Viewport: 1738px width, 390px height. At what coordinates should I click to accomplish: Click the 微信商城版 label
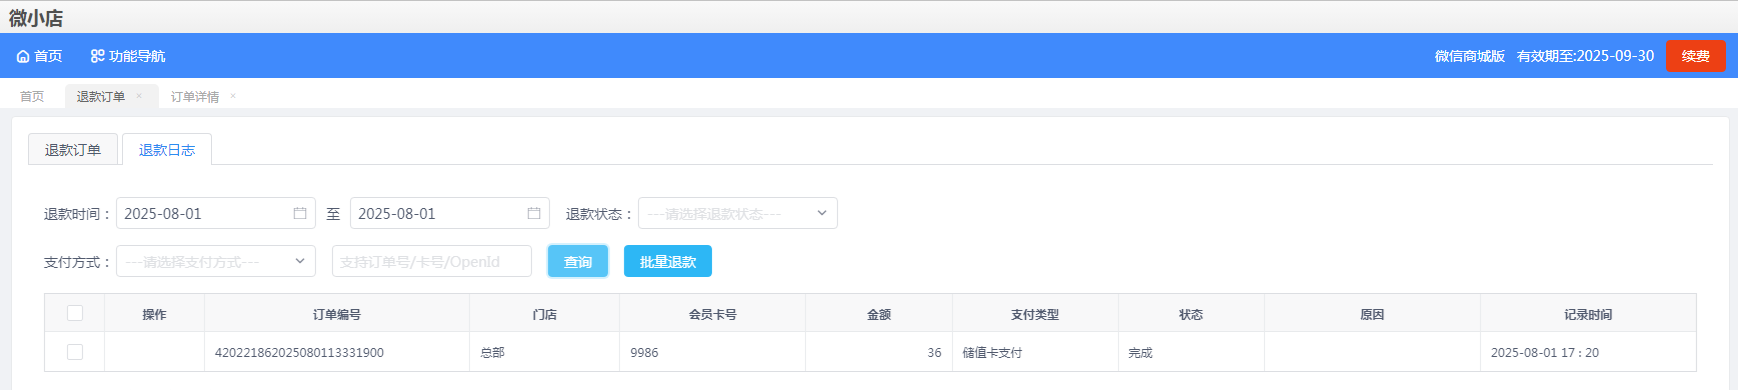pos(1470,56)
